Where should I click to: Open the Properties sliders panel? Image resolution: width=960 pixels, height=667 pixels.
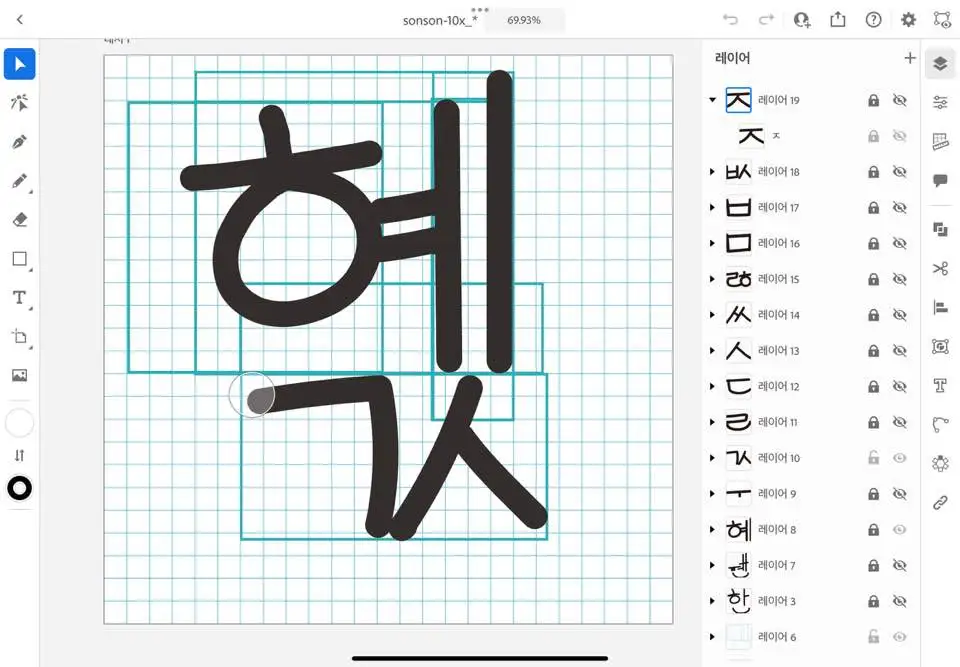coord(940,102)
